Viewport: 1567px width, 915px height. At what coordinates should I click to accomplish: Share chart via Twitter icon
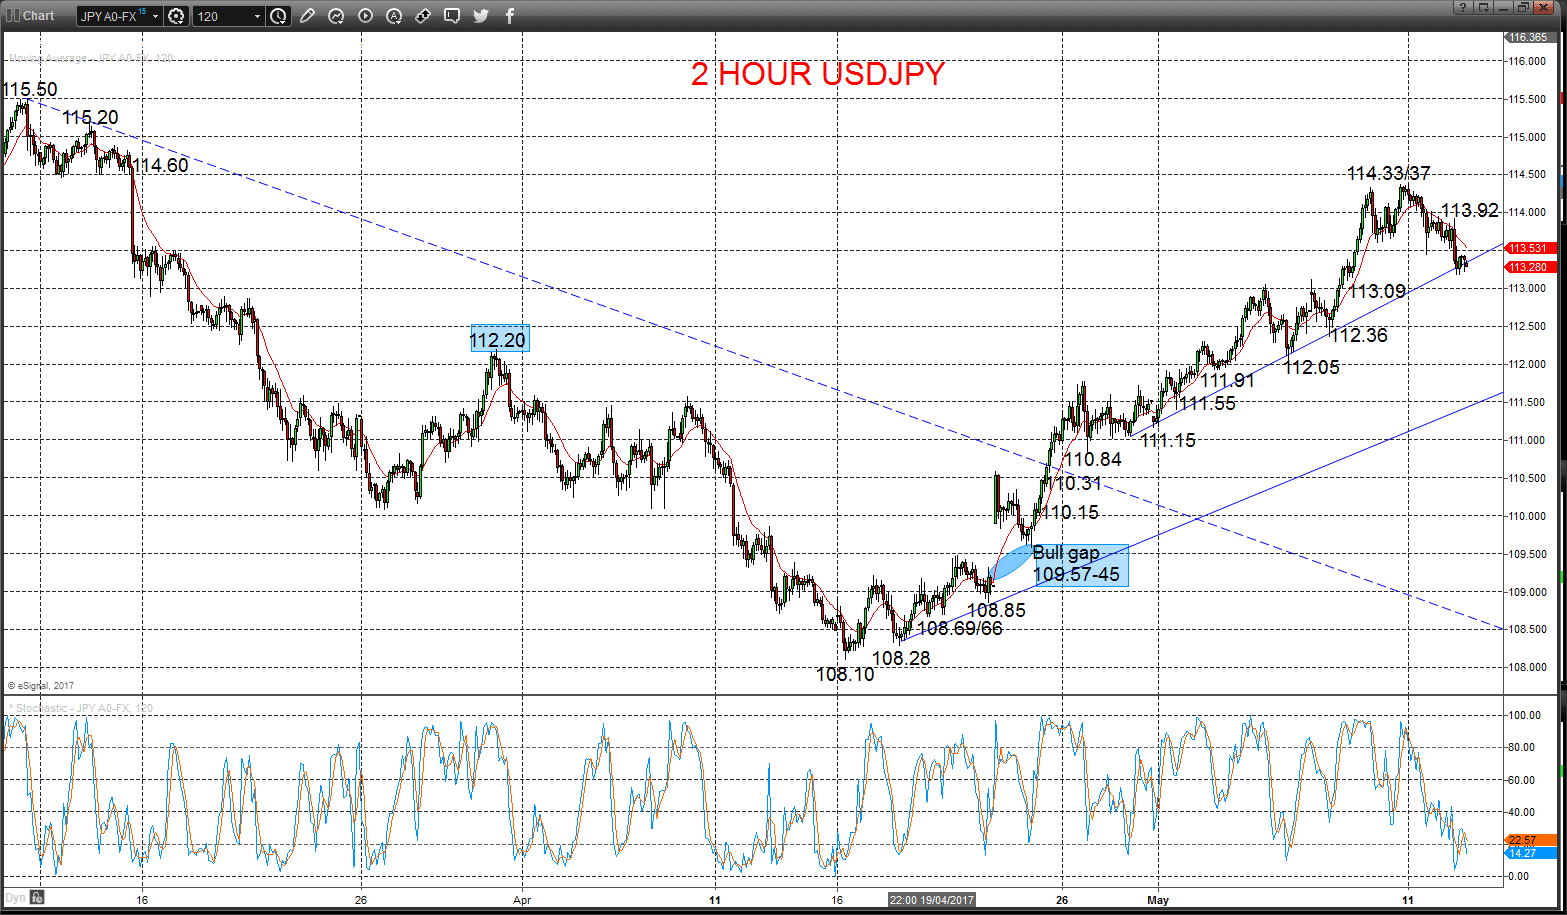[x=481, y=16]
